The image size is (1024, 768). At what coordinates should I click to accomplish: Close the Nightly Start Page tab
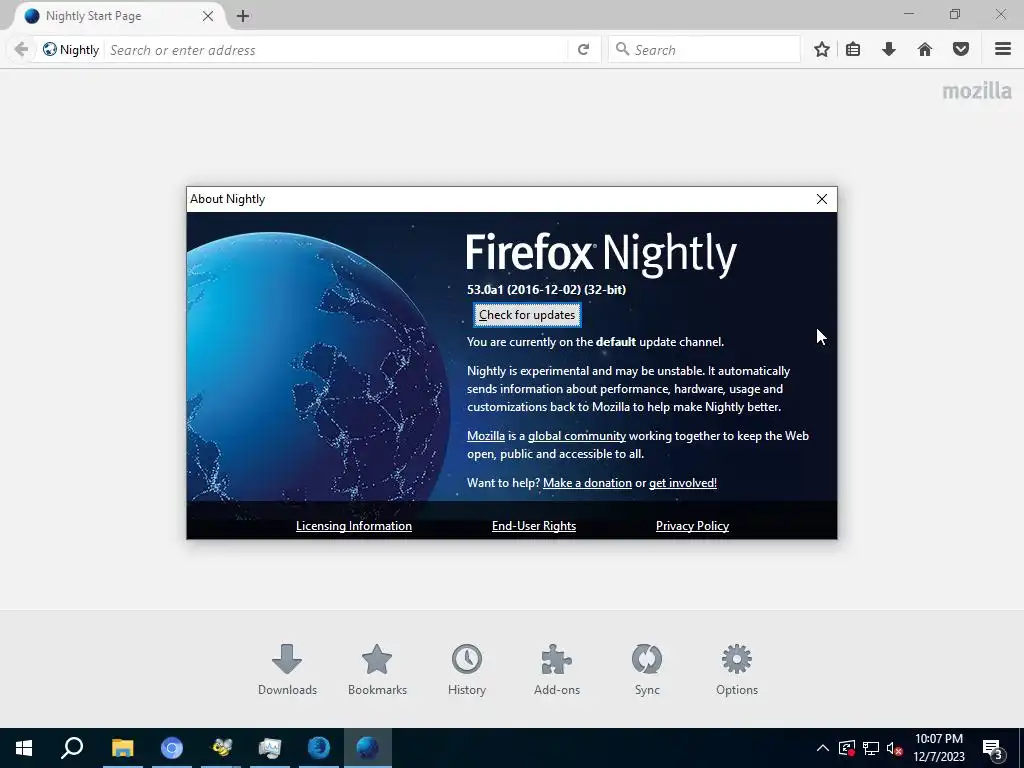click(208, 16)
